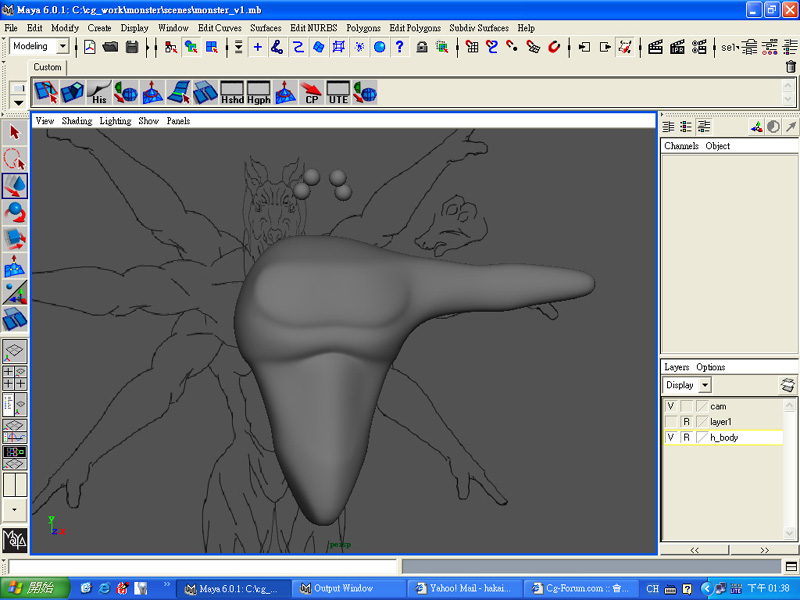Toggle visibility of layer1
This screenshot has height=600, width=800.
671,422
